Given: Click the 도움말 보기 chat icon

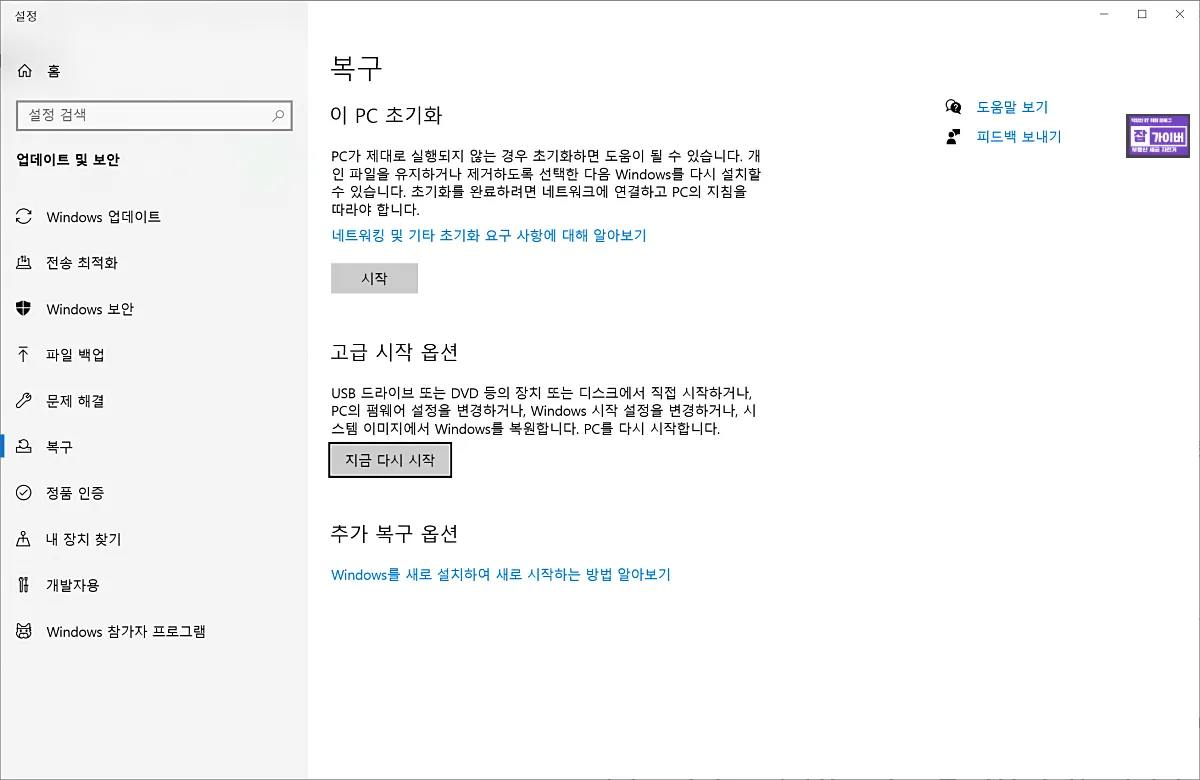Looking at the screenshot, I should [954, 107].
